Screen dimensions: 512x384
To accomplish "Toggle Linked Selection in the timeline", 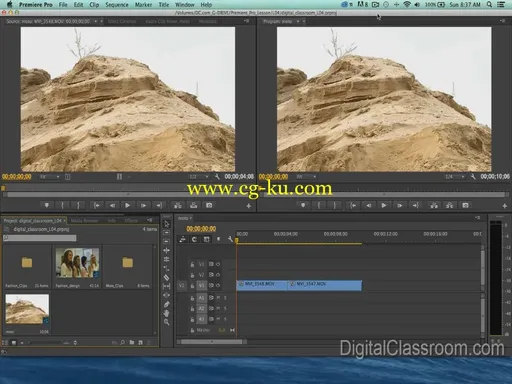I will tap(206, 239).
